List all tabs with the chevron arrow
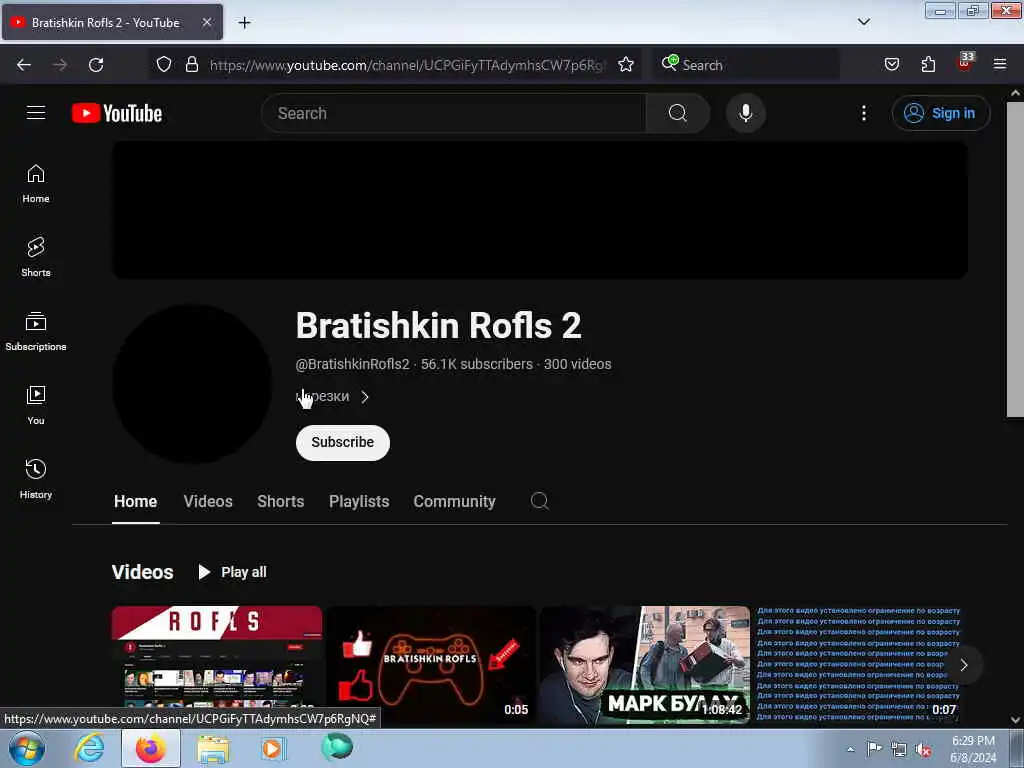 pyautogui.click(x=864, y=22)
